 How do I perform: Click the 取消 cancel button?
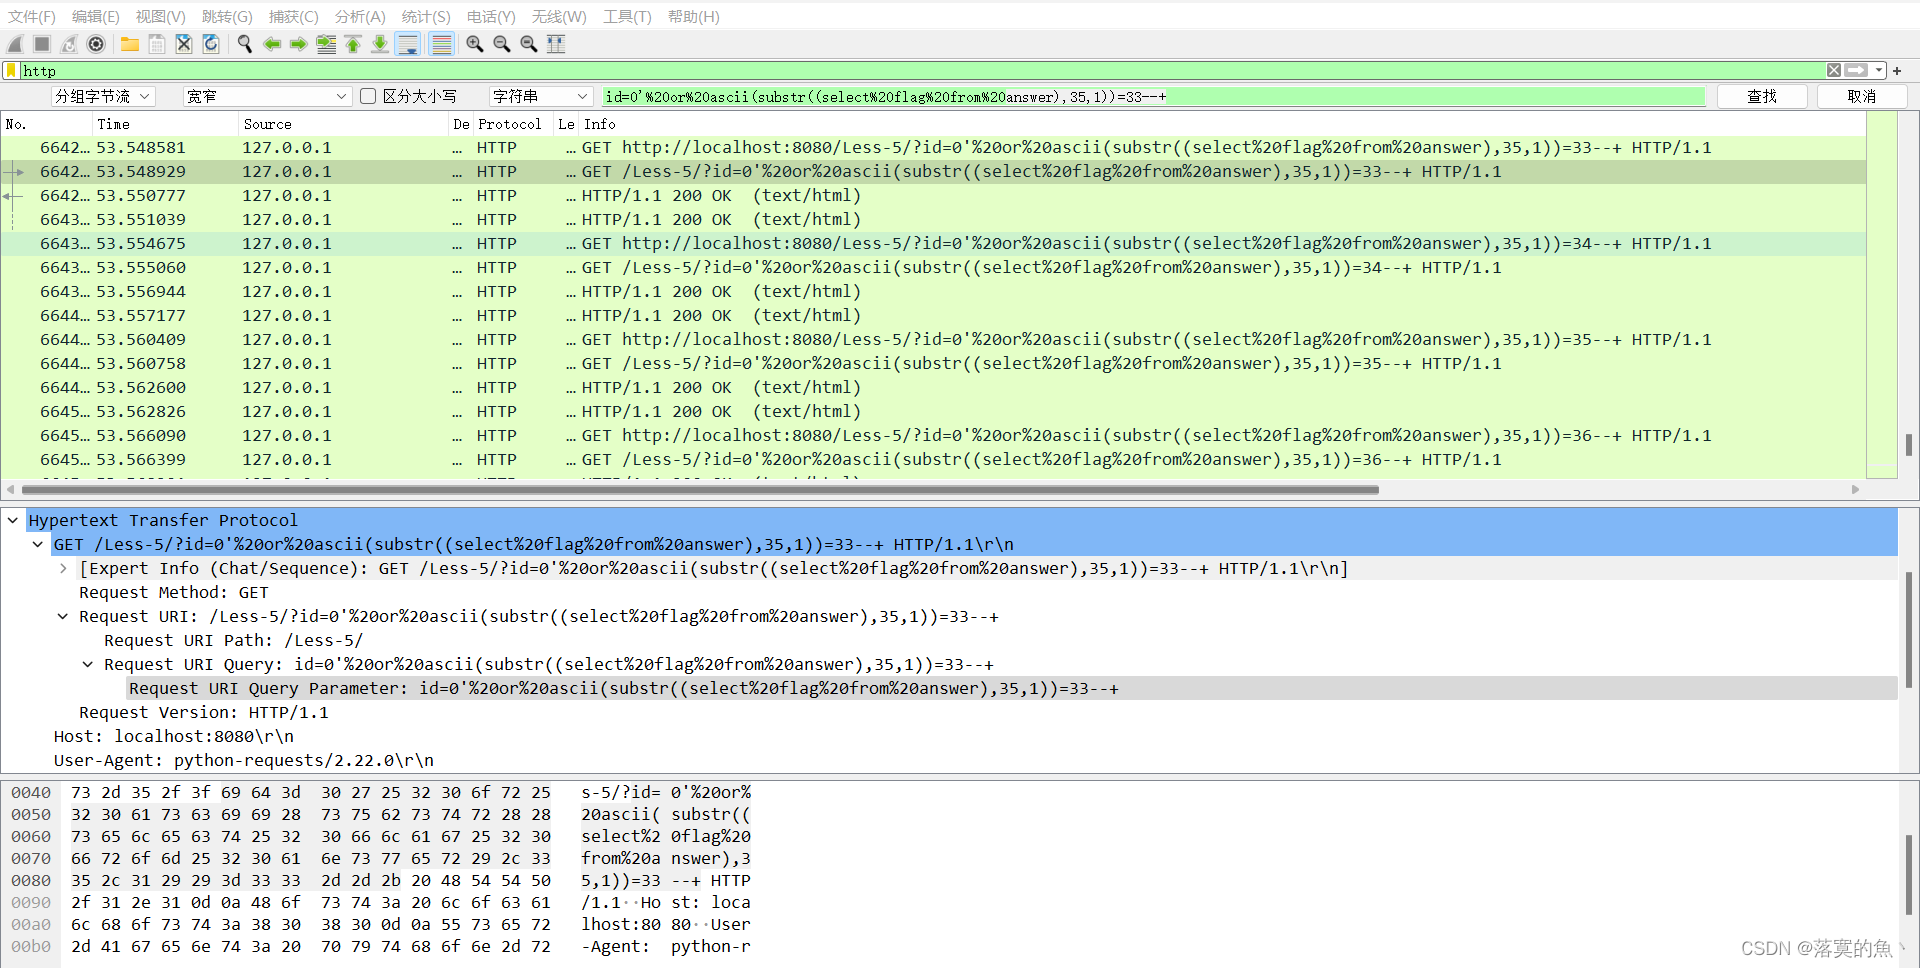click(1862, 96)
